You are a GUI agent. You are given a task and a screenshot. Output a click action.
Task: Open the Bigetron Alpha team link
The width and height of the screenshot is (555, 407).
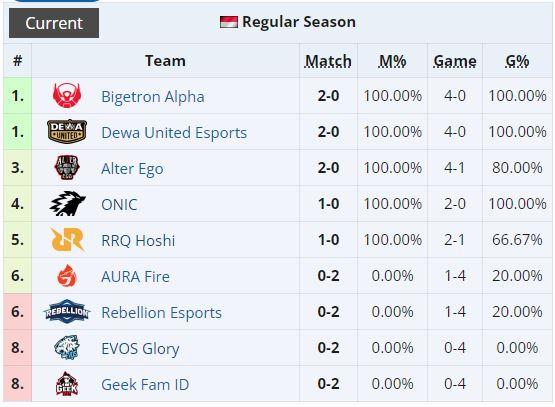tap(153, 97)
